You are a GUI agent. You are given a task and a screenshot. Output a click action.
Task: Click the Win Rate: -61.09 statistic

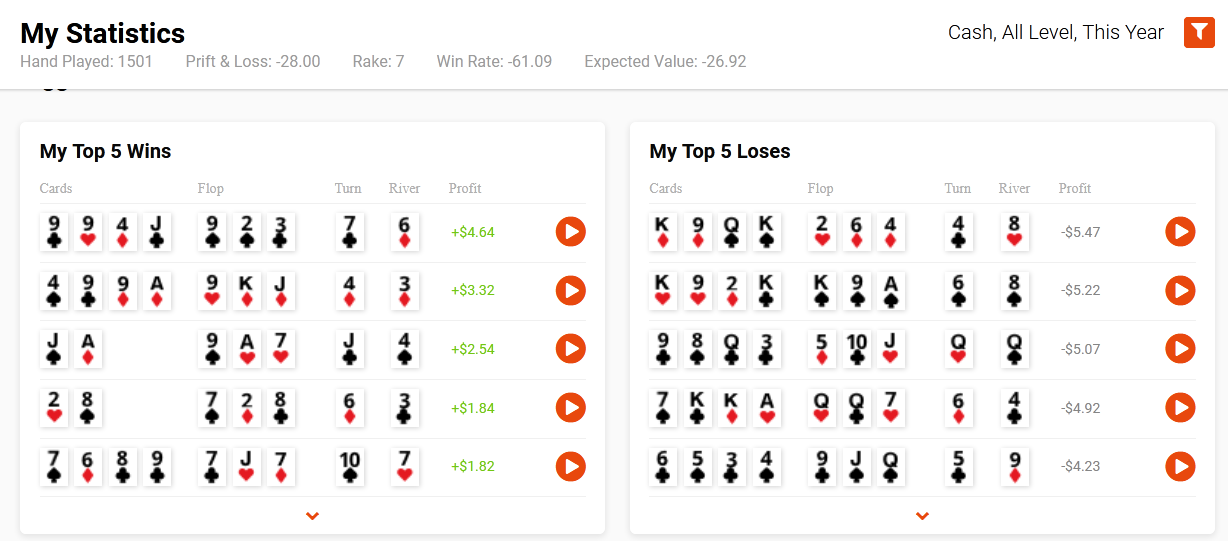click(x=494, y=62)
